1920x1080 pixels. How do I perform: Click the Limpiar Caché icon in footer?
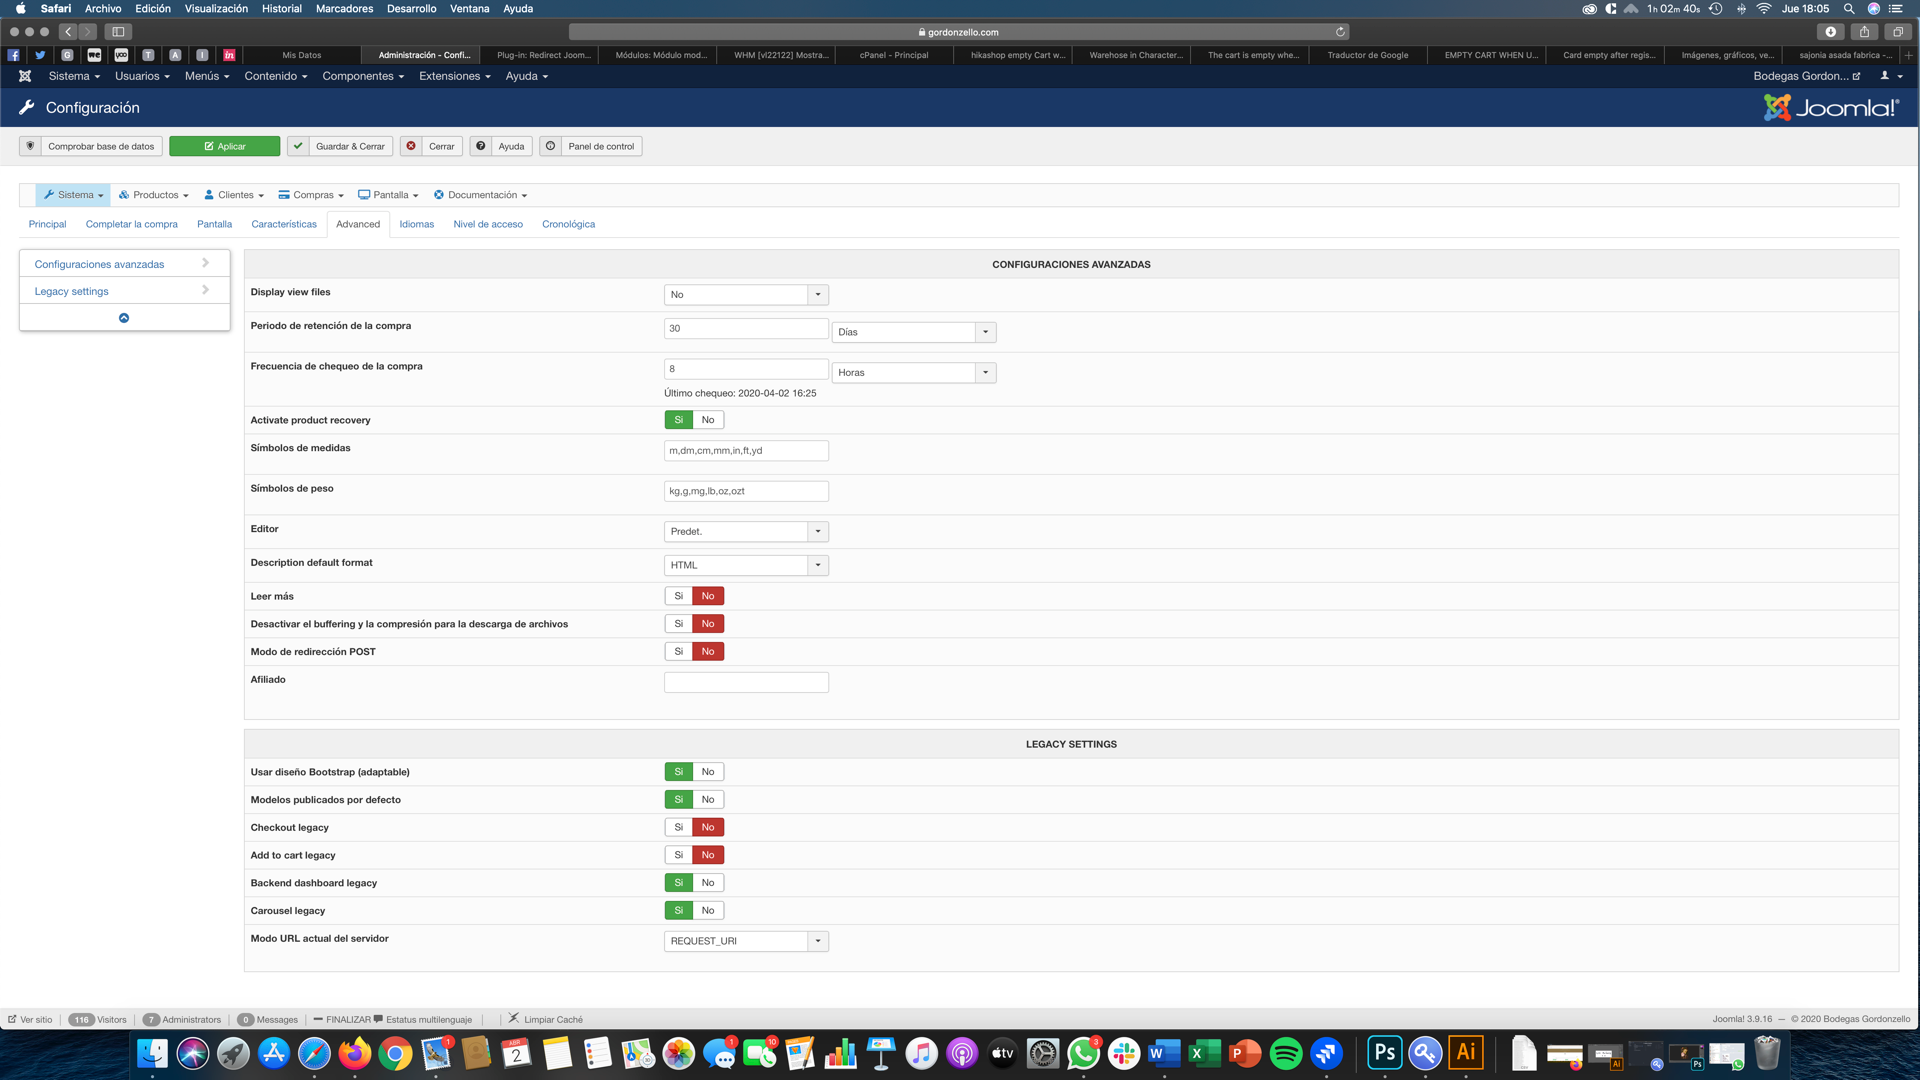pos(514,1019)
